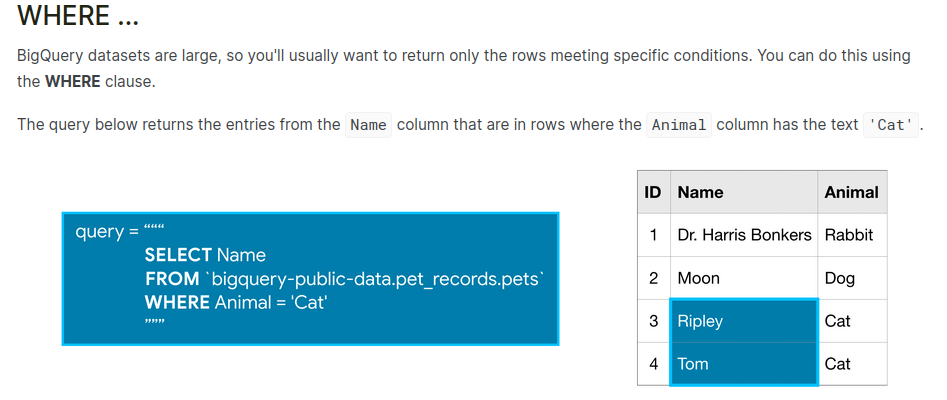
Task: Click the inline code text 'Cat'
Action: pyautogui.click(x=891, y=125)
